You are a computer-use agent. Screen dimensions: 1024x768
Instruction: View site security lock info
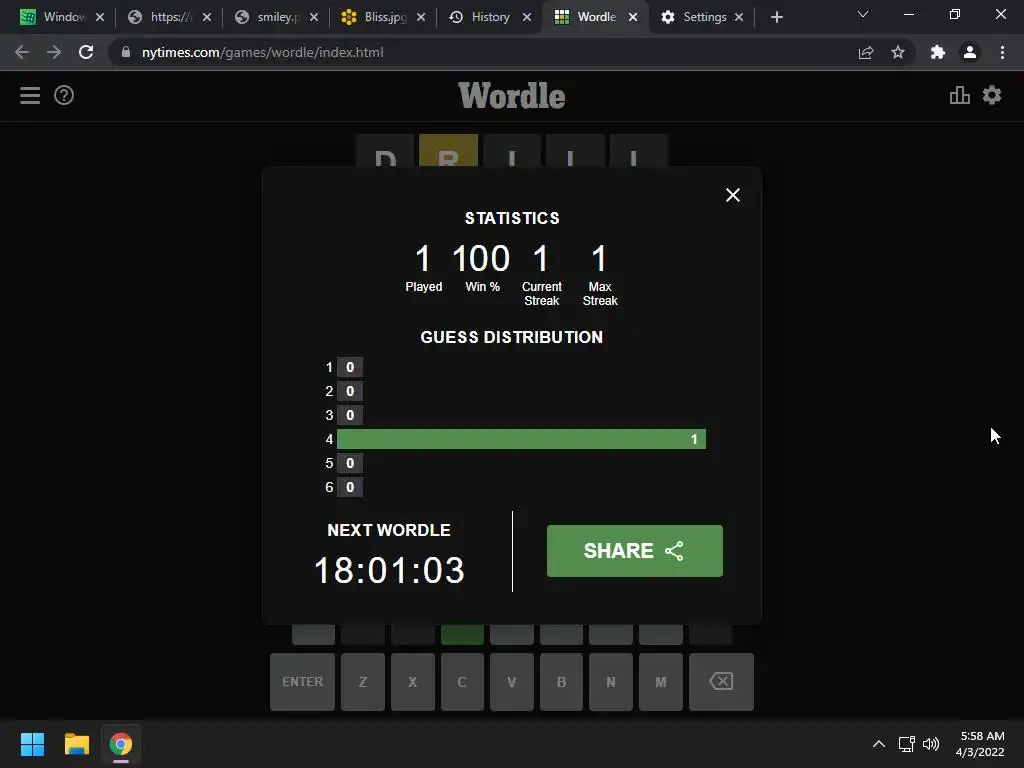click(x=126, y=52)
